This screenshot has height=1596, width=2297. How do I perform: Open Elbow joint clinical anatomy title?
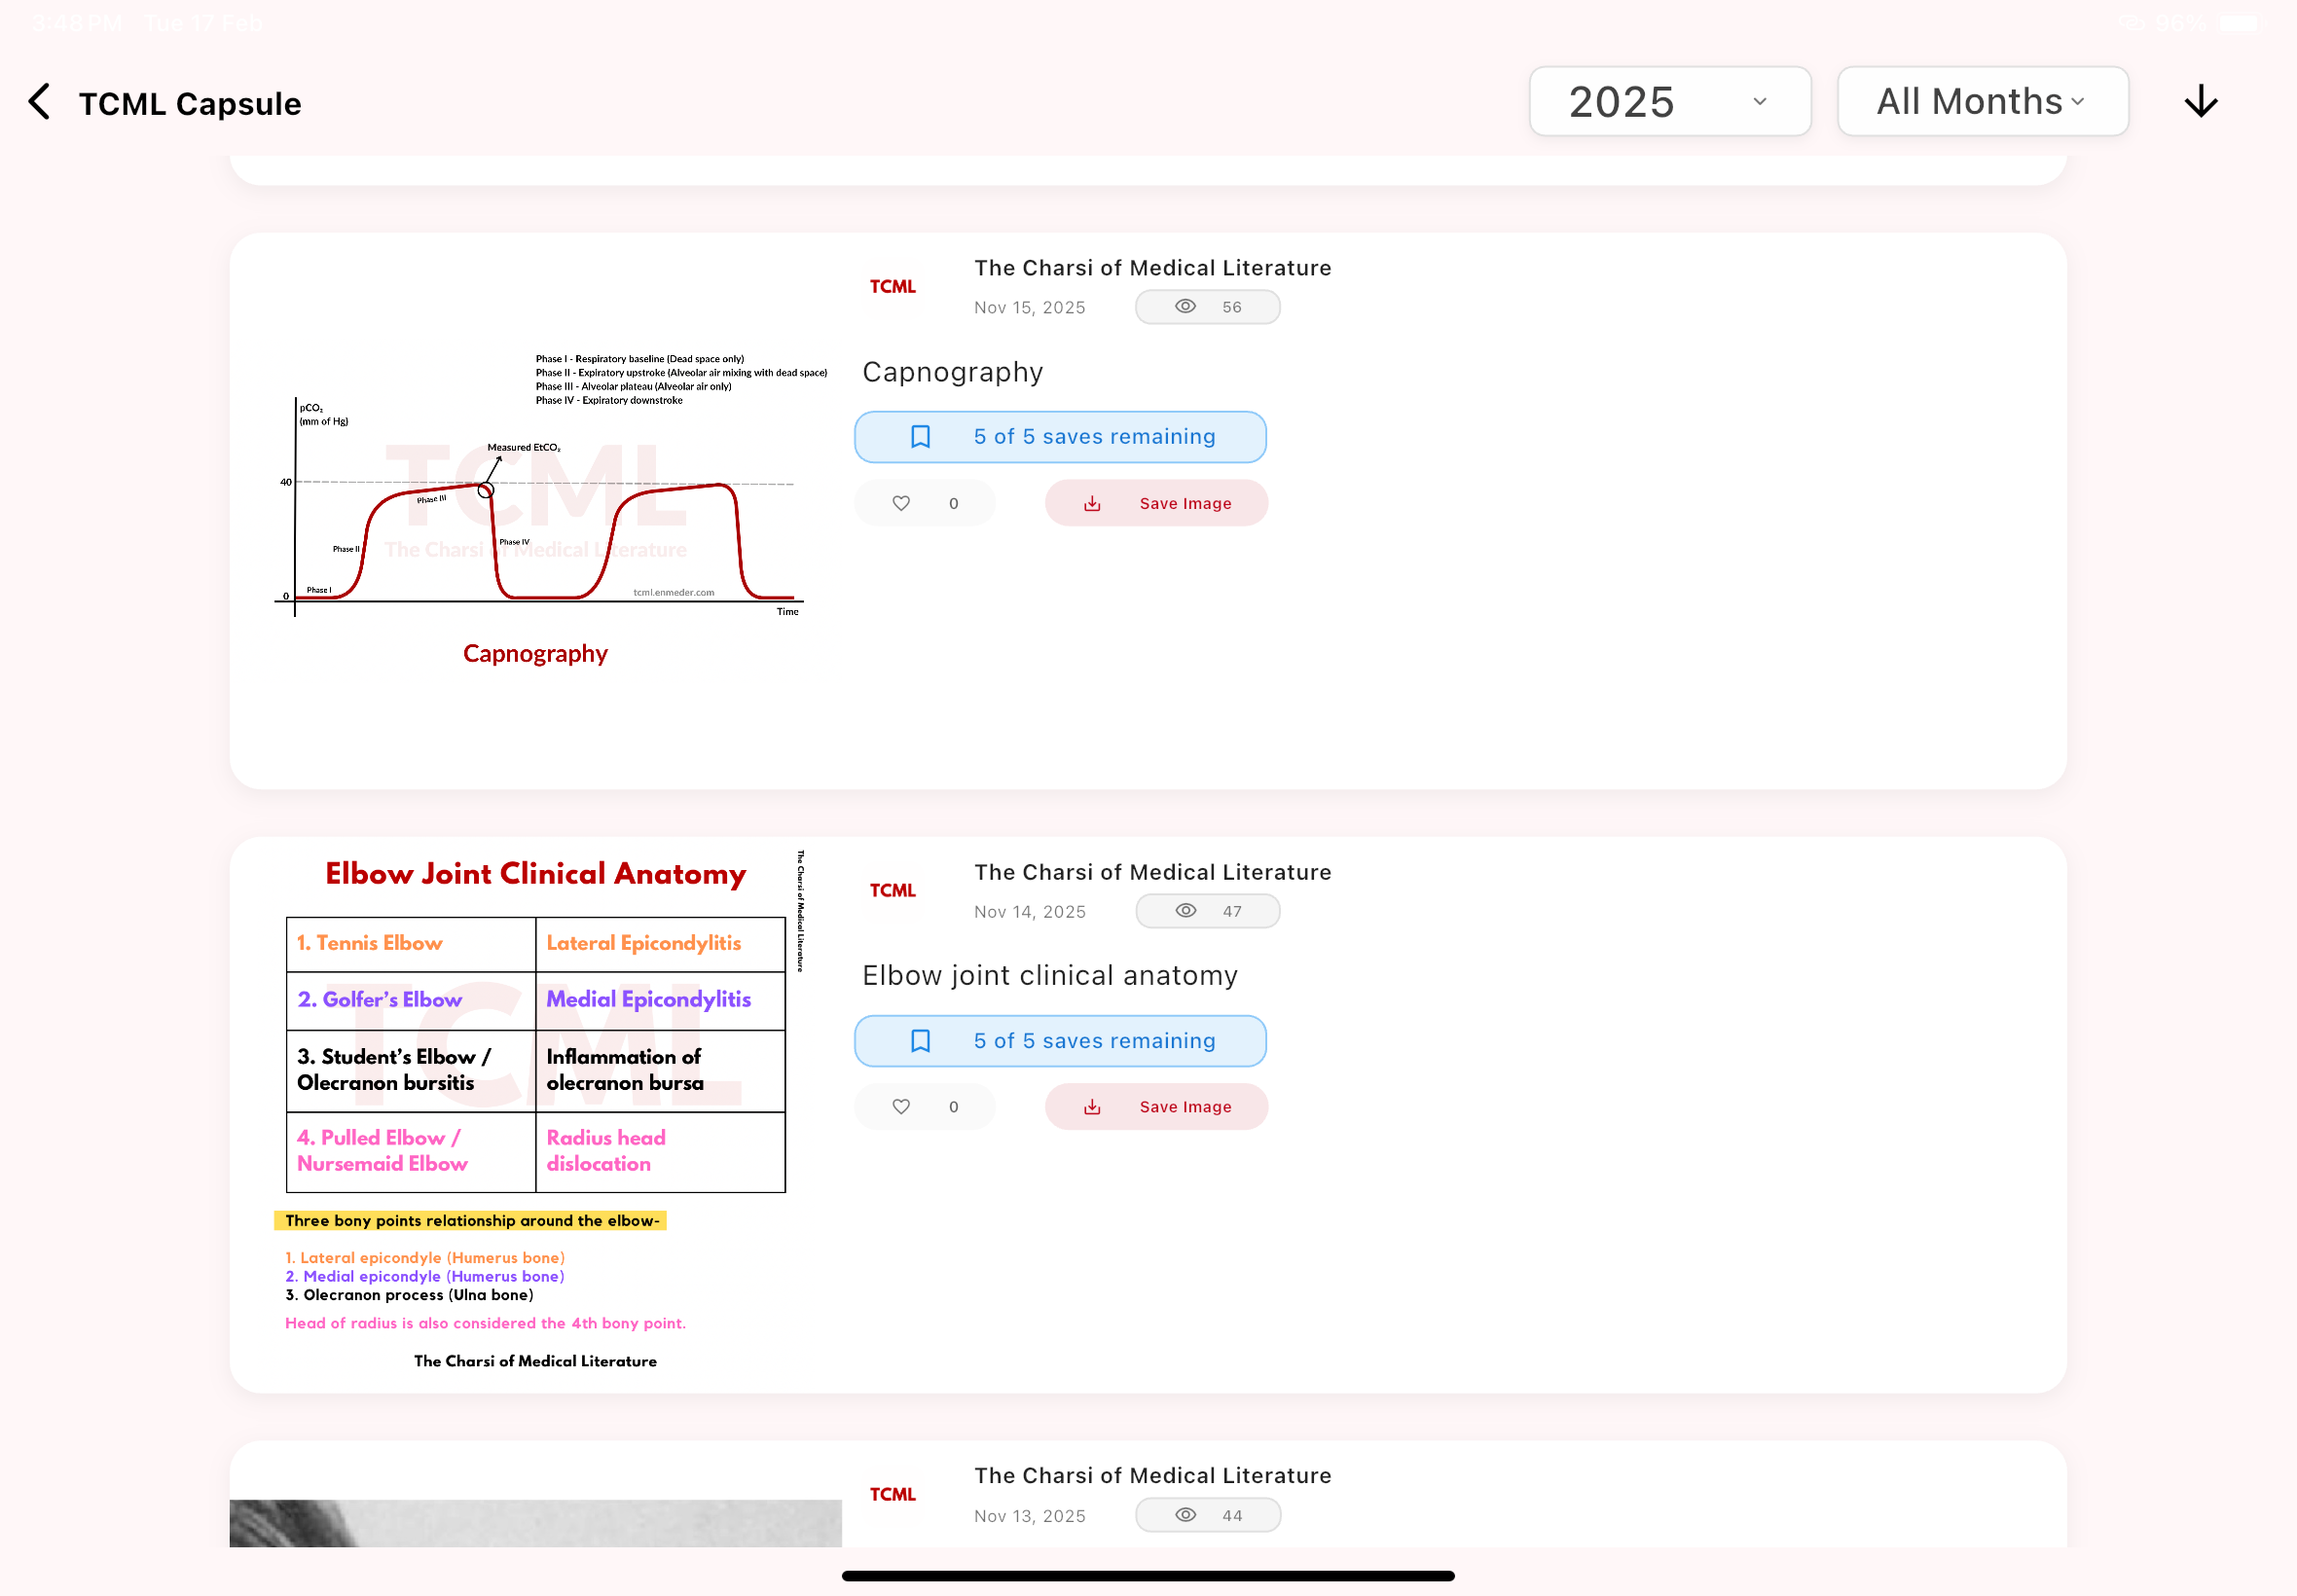[1049, 976]
